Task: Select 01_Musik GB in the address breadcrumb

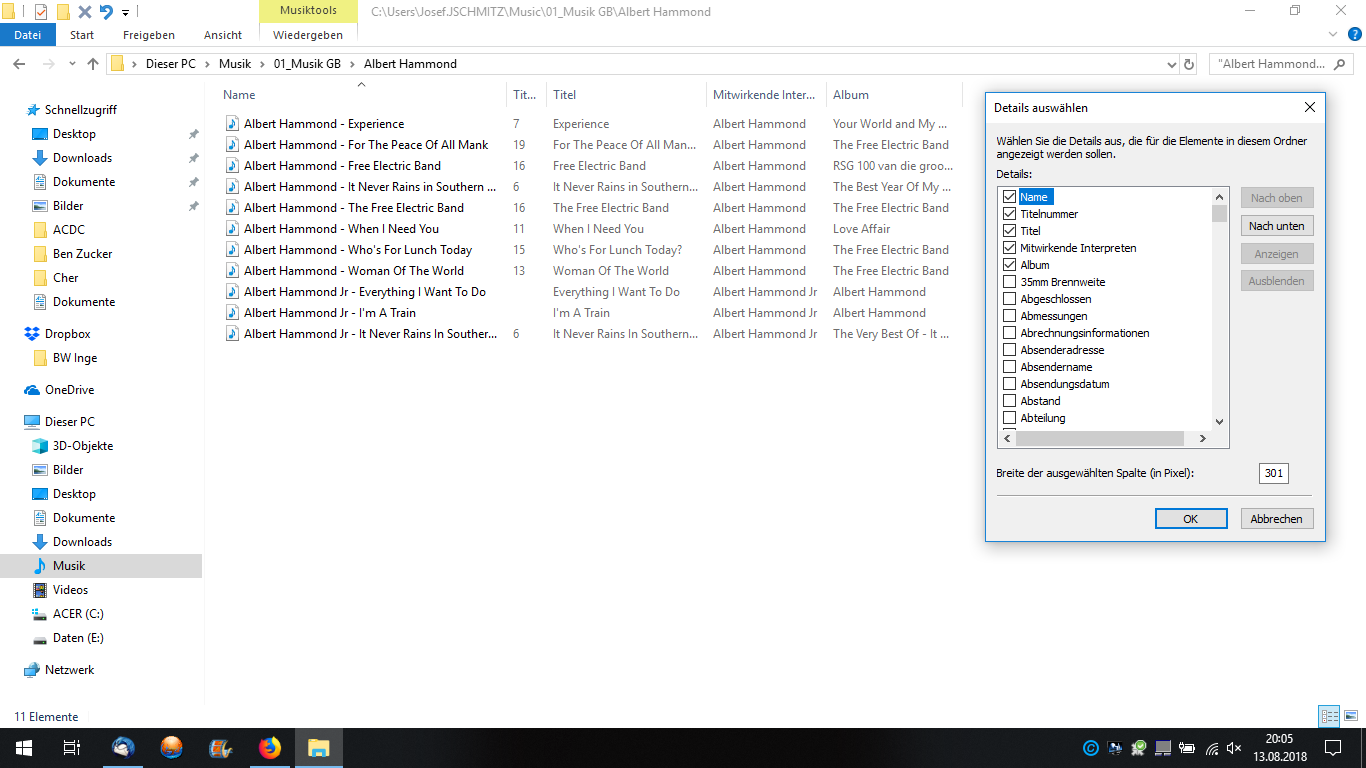Action: pos(307,64)
